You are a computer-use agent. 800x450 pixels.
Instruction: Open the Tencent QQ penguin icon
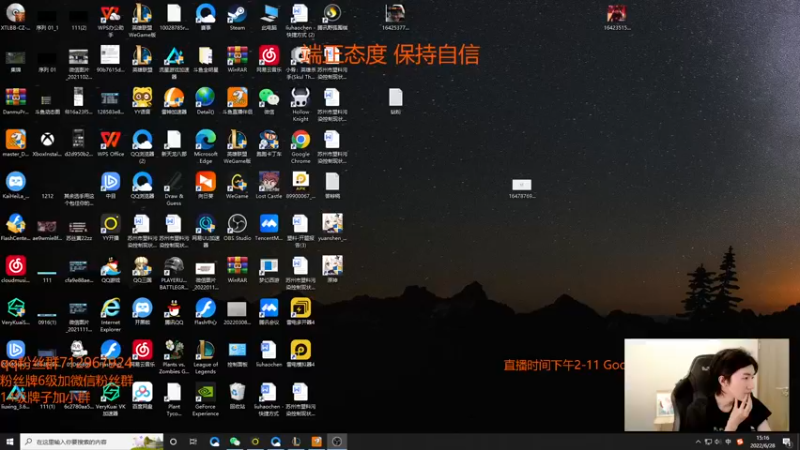pos(173,312)
